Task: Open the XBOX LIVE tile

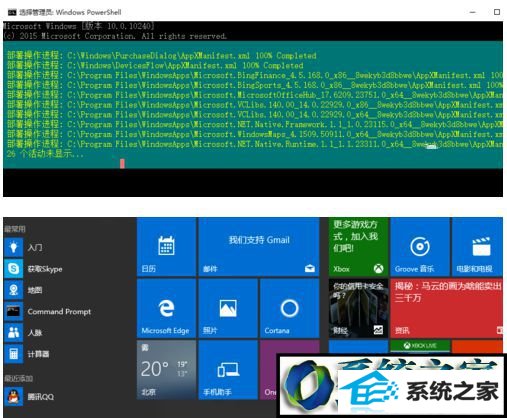Action: pos(420,346)
